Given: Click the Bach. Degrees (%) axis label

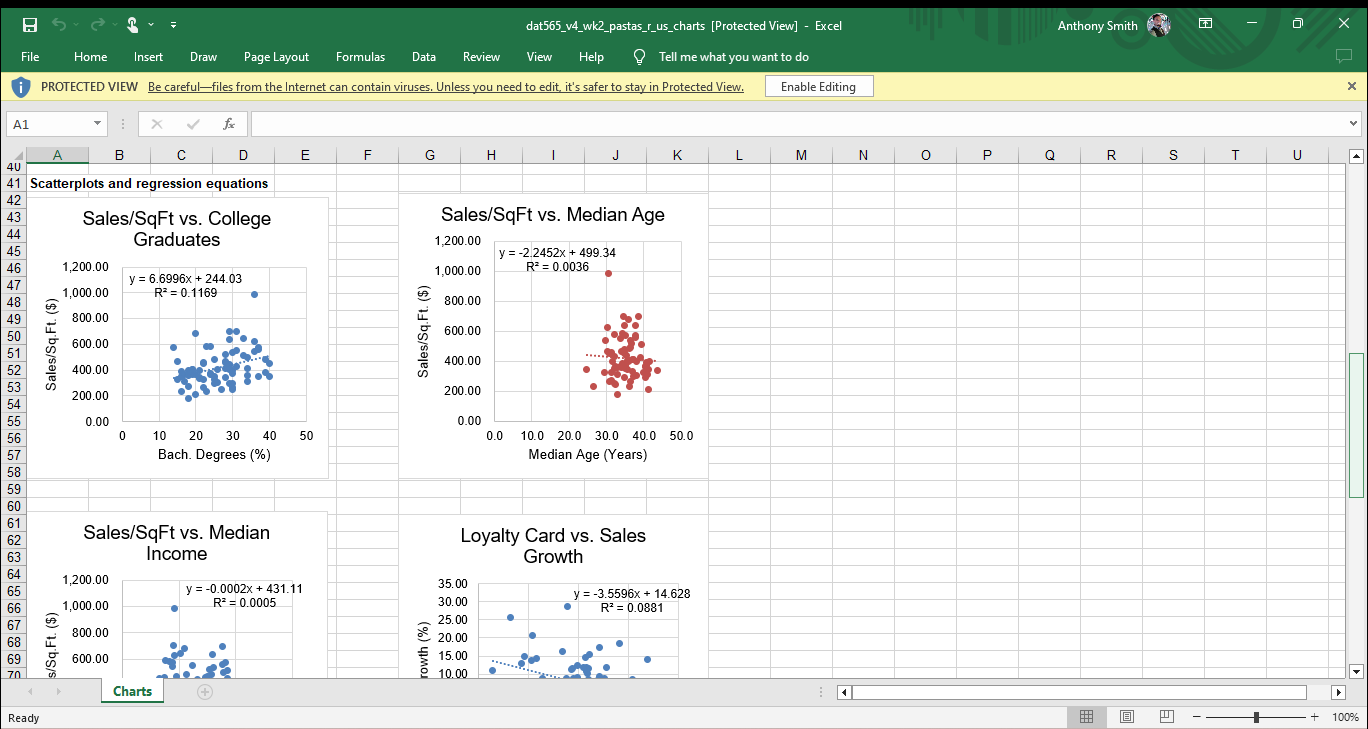Looking at the screenshot, I should pyautogui.click(x=214, y=455).
